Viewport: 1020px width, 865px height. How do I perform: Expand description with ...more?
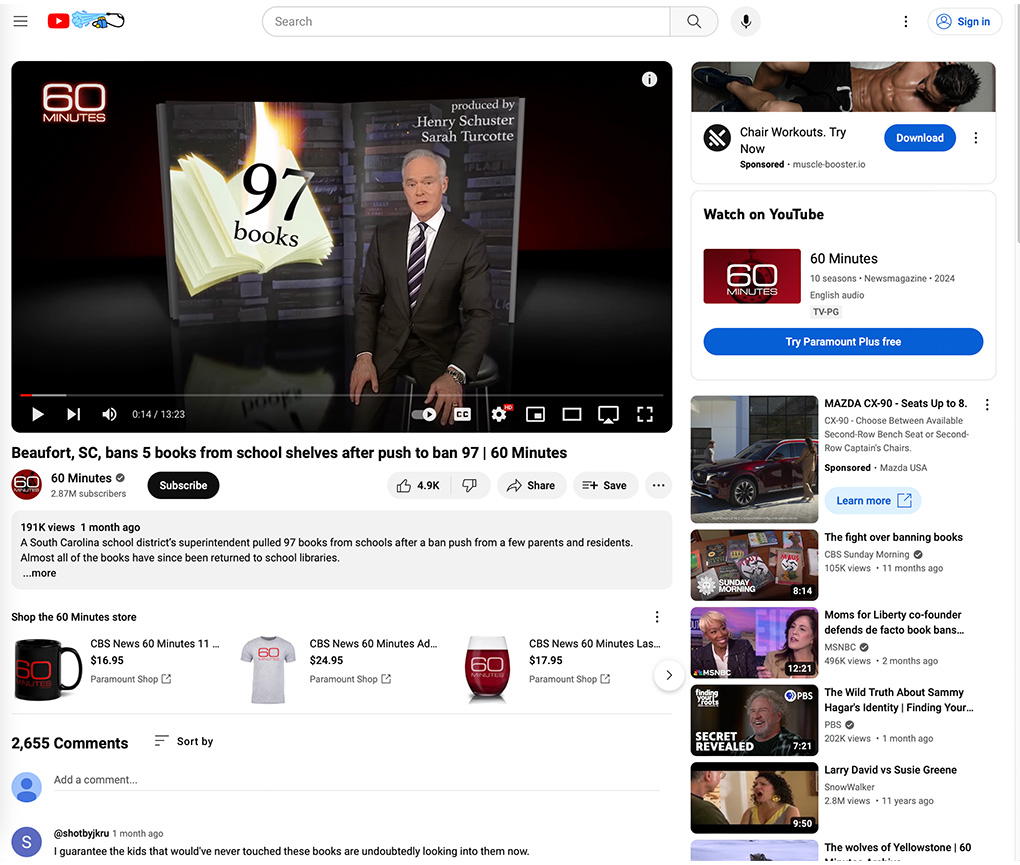coord(39,573)
